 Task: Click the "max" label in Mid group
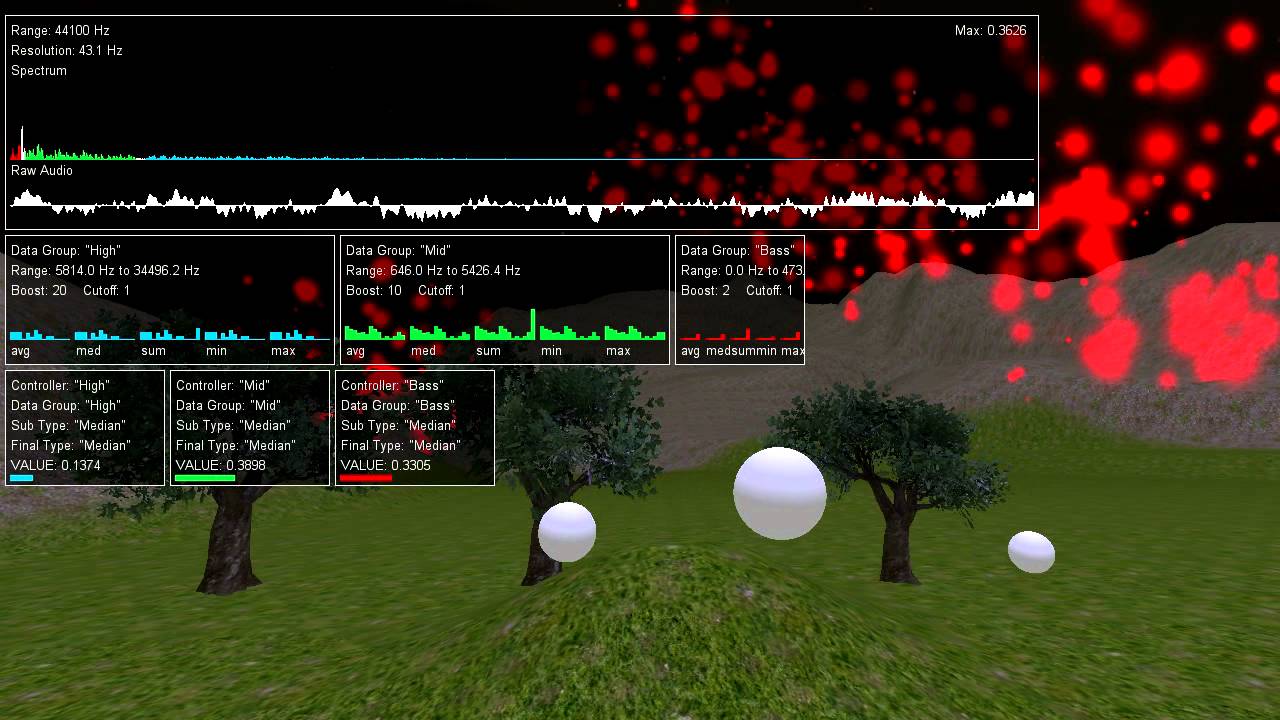[x=618, y=351]
